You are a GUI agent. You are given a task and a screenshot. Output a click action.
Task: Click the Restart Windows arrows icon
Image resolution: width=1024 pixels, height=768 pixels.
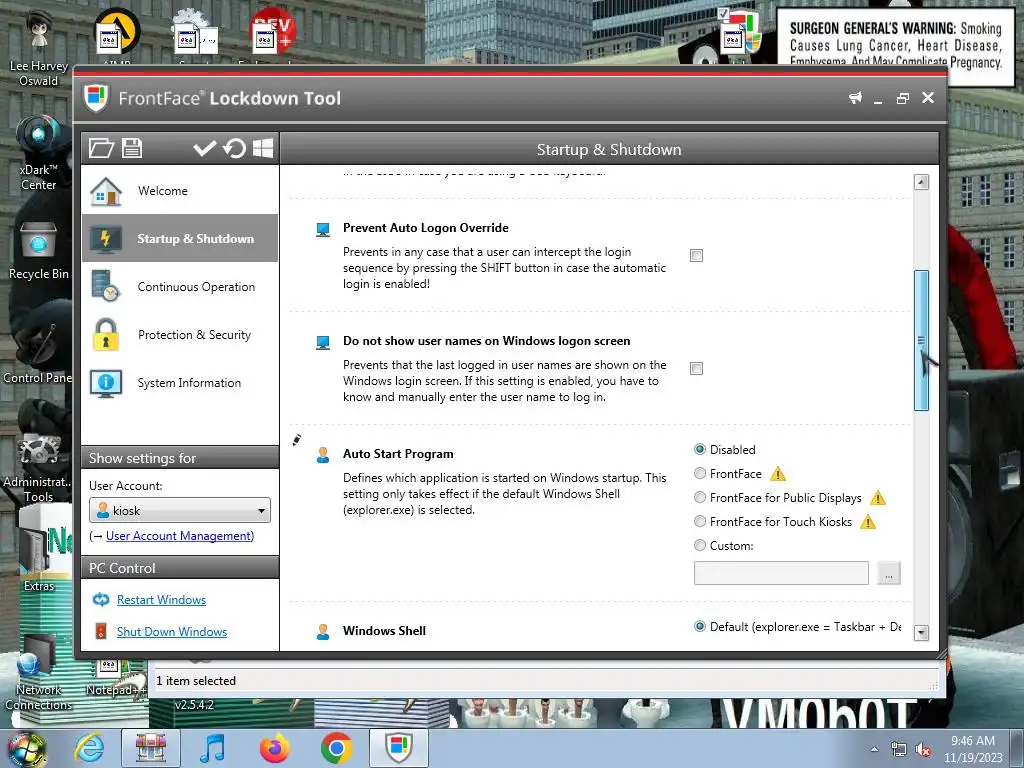[101, 600]
